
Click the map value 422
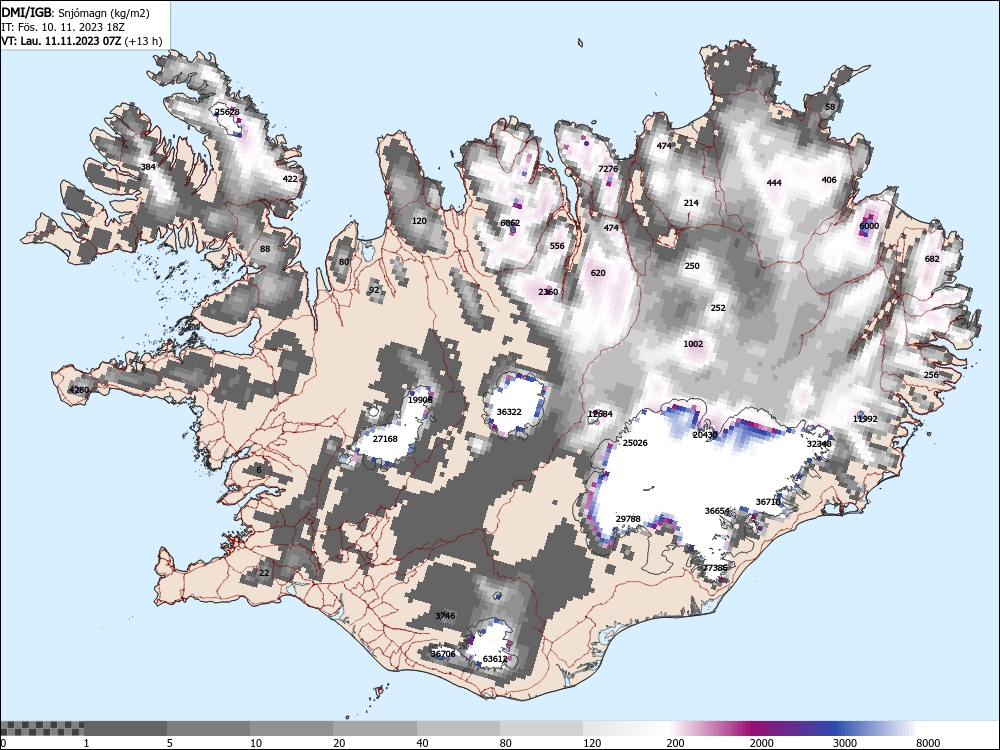pos(290,179)
